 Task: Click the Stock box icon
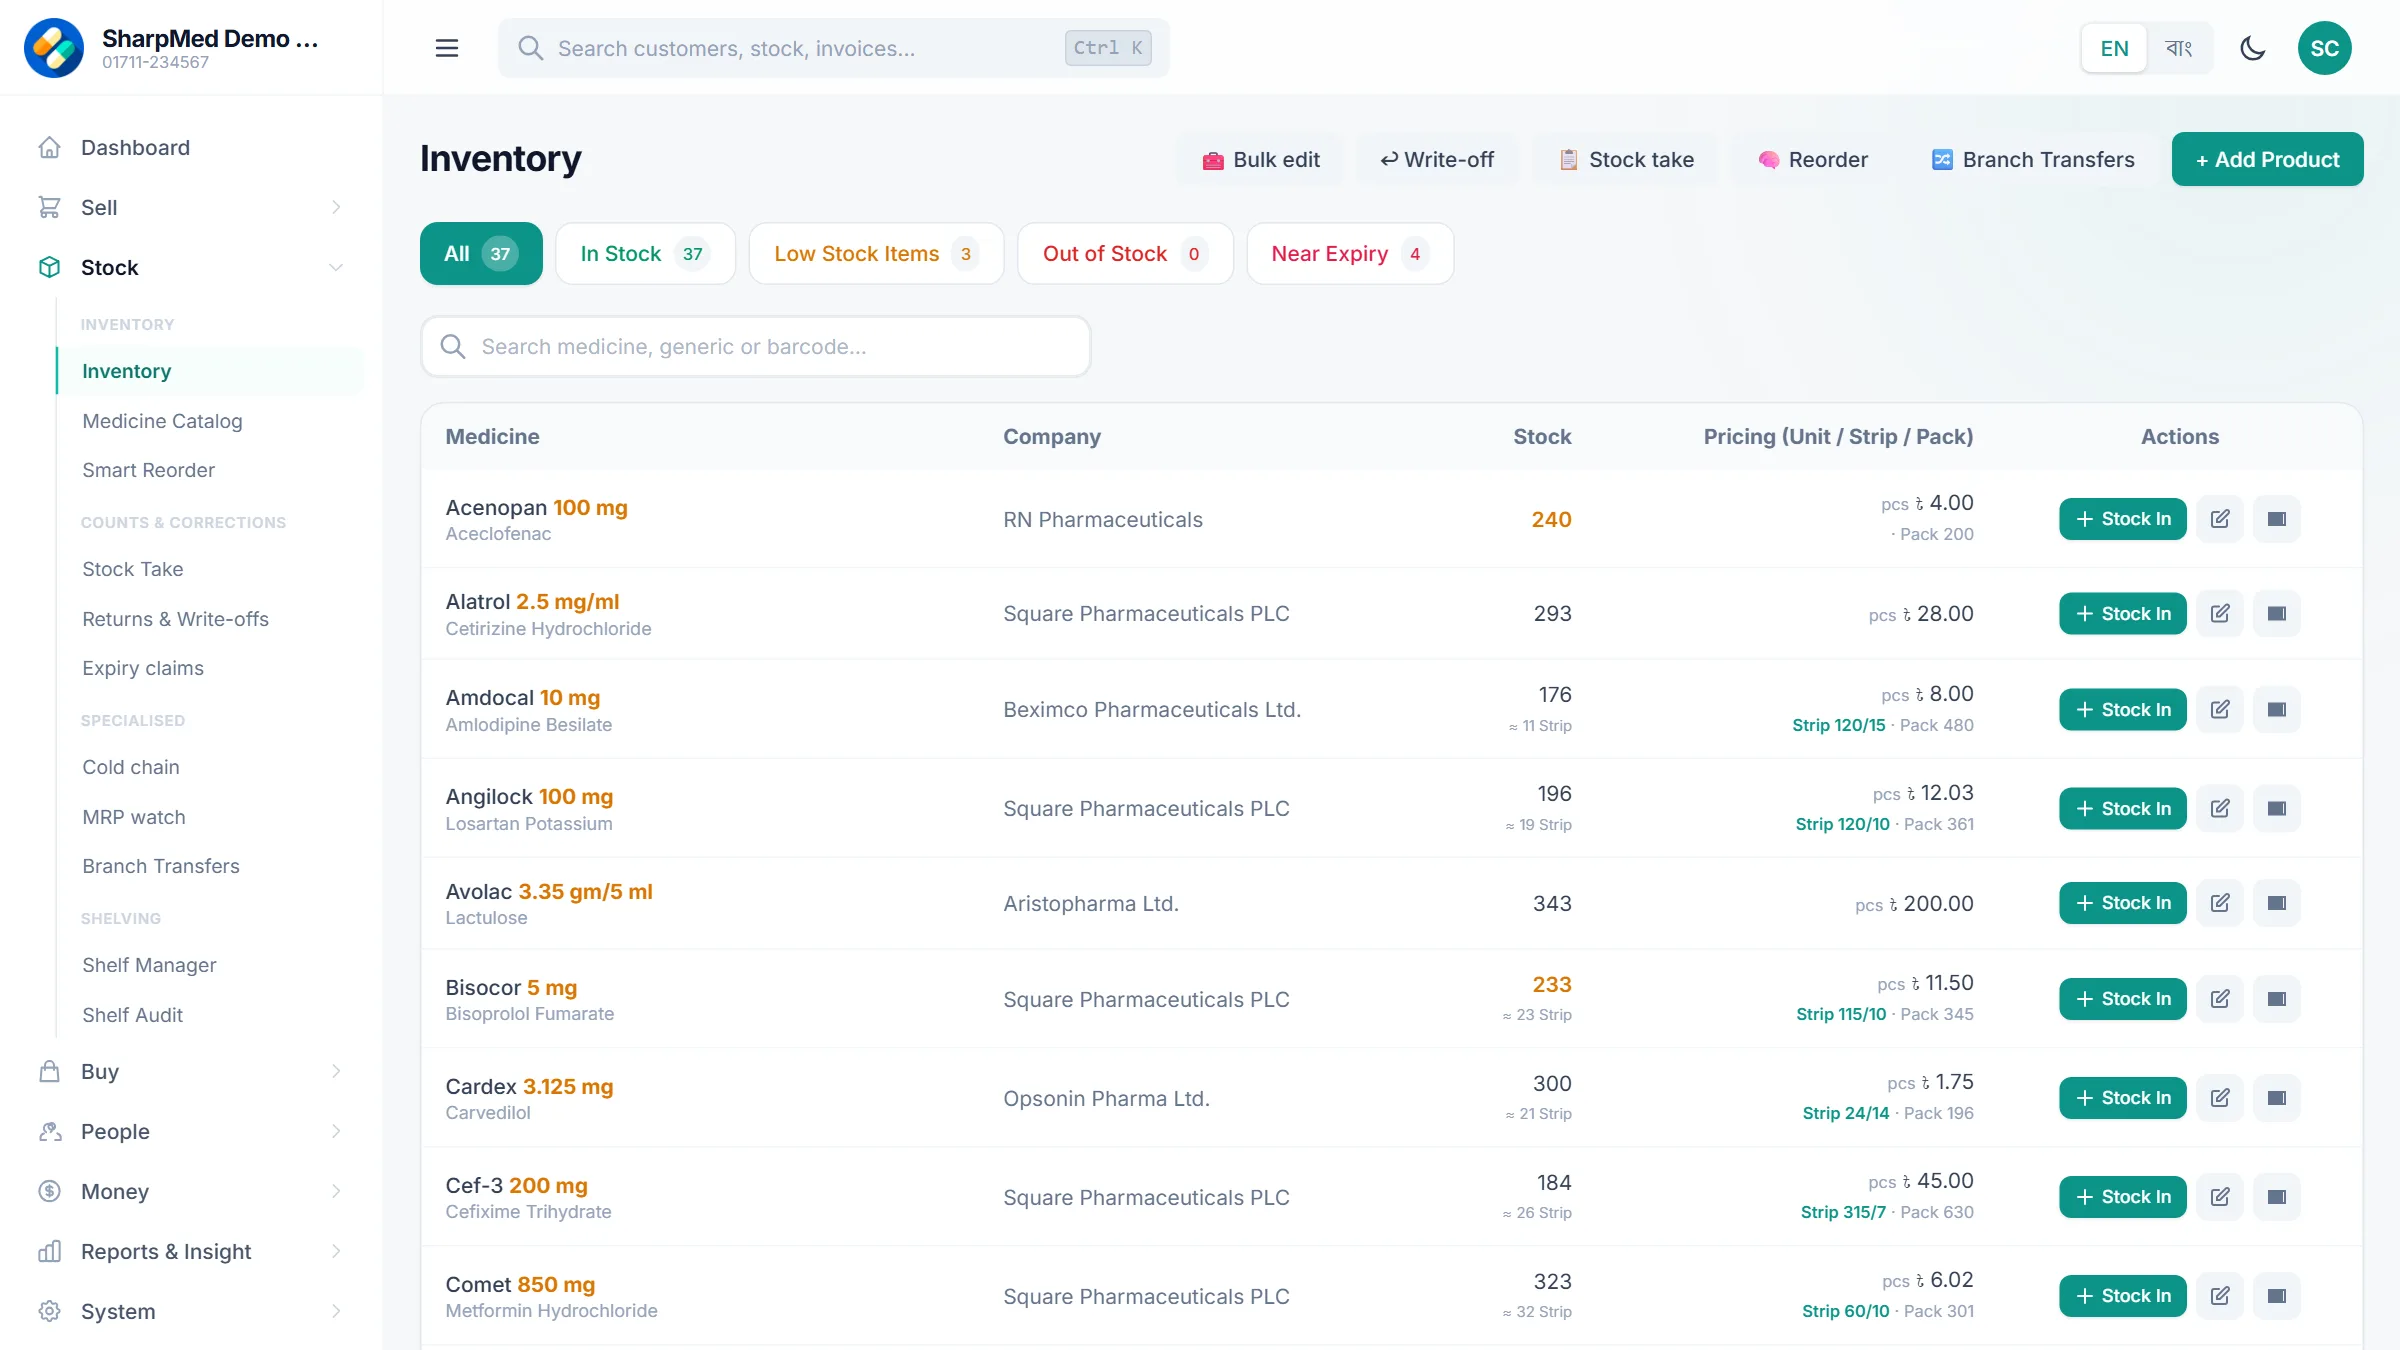click(x=50, y=268)
